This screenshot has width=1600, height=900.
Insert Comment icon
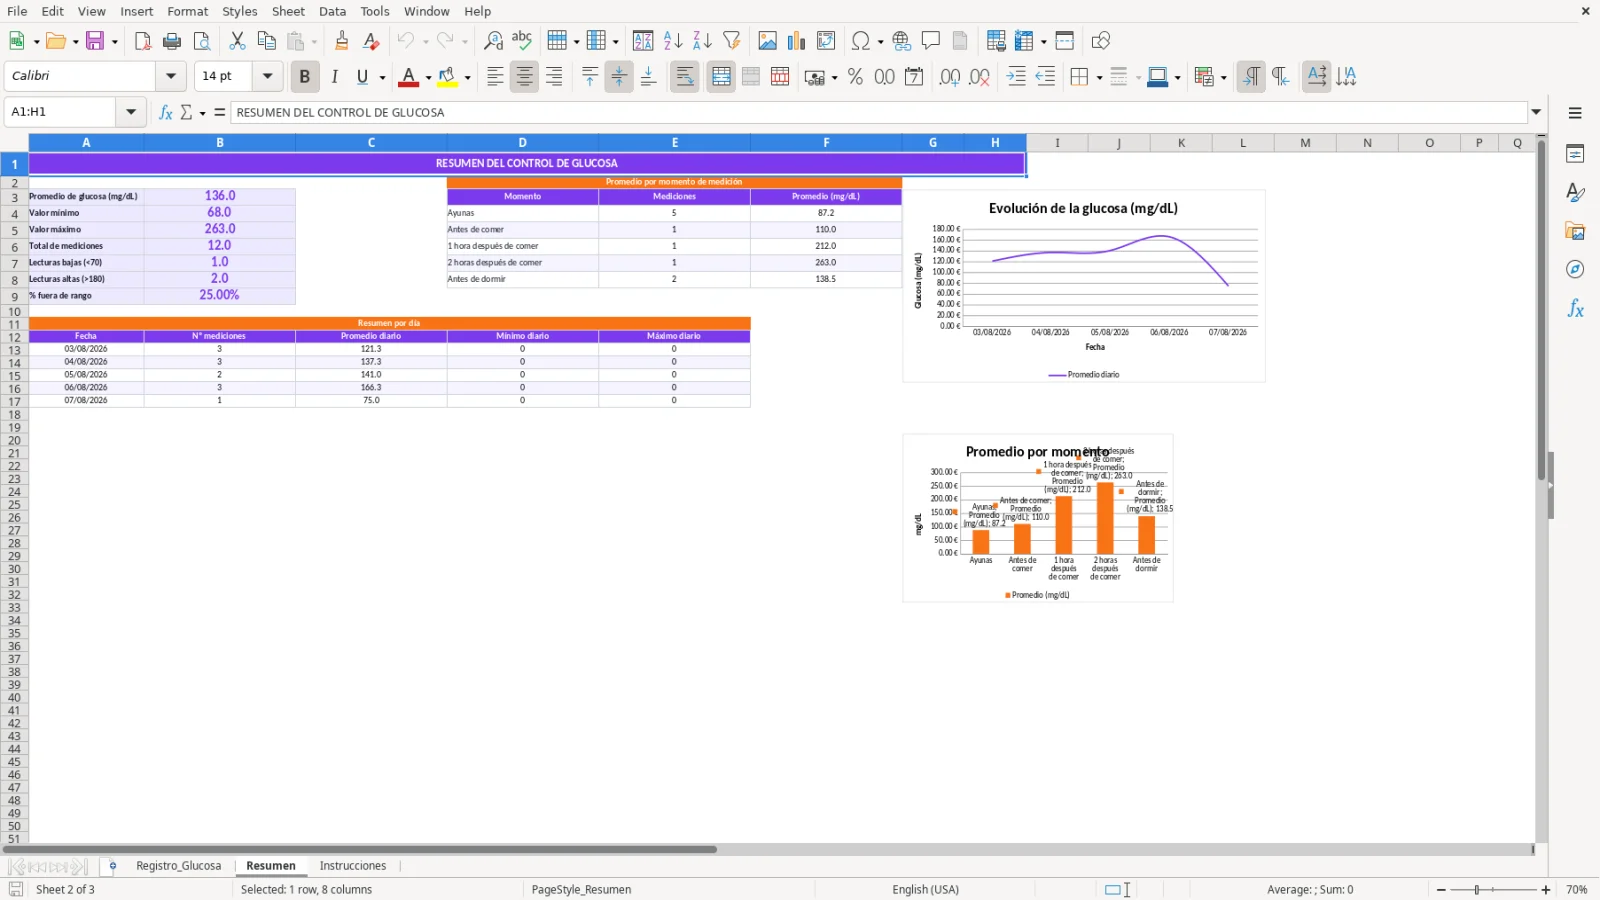[x=931, y=41]
